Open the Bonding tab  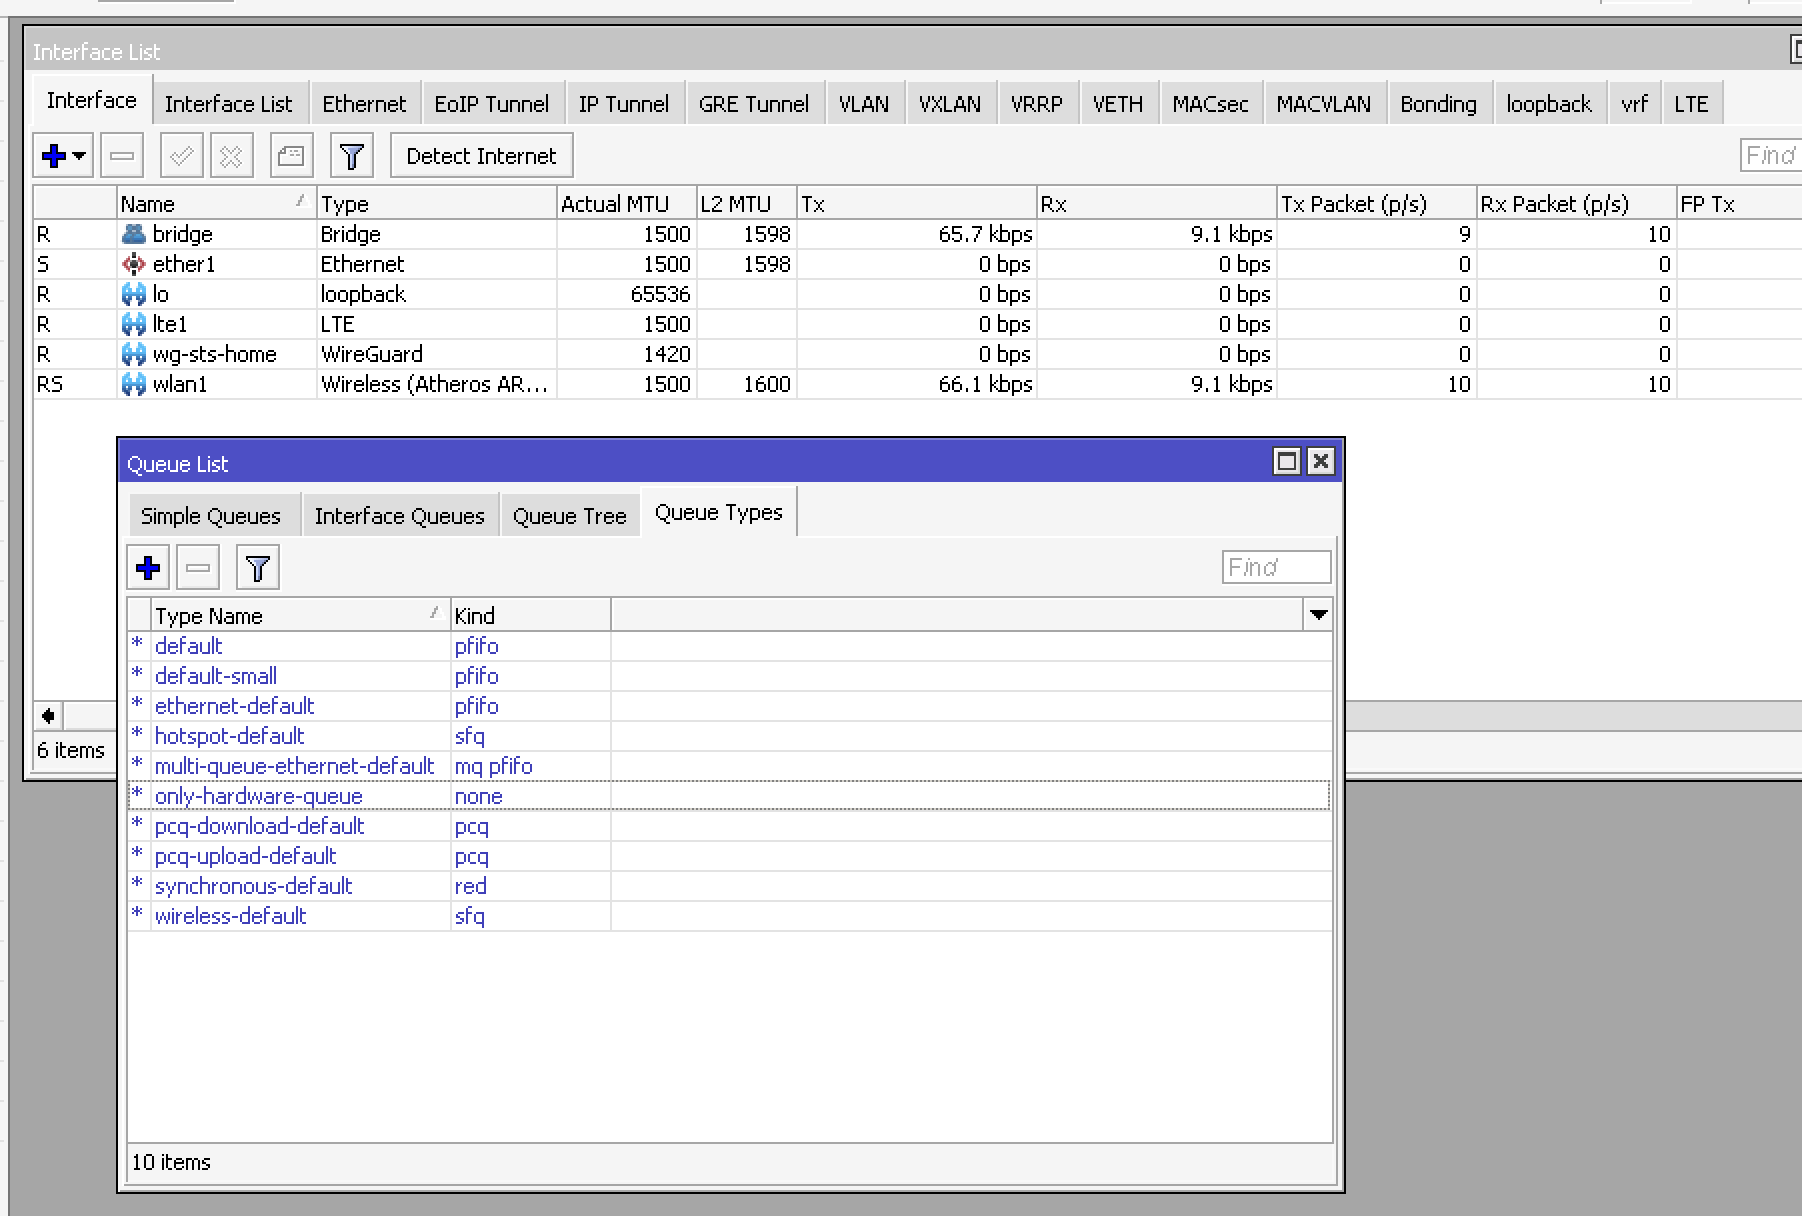(1438, 104)
